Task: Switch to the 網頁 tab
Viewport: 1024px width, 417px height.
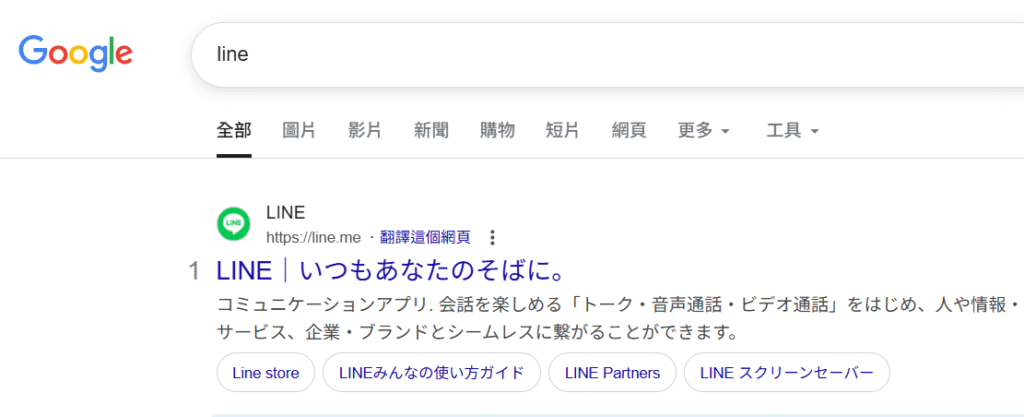Action: (x=628, y=131)
